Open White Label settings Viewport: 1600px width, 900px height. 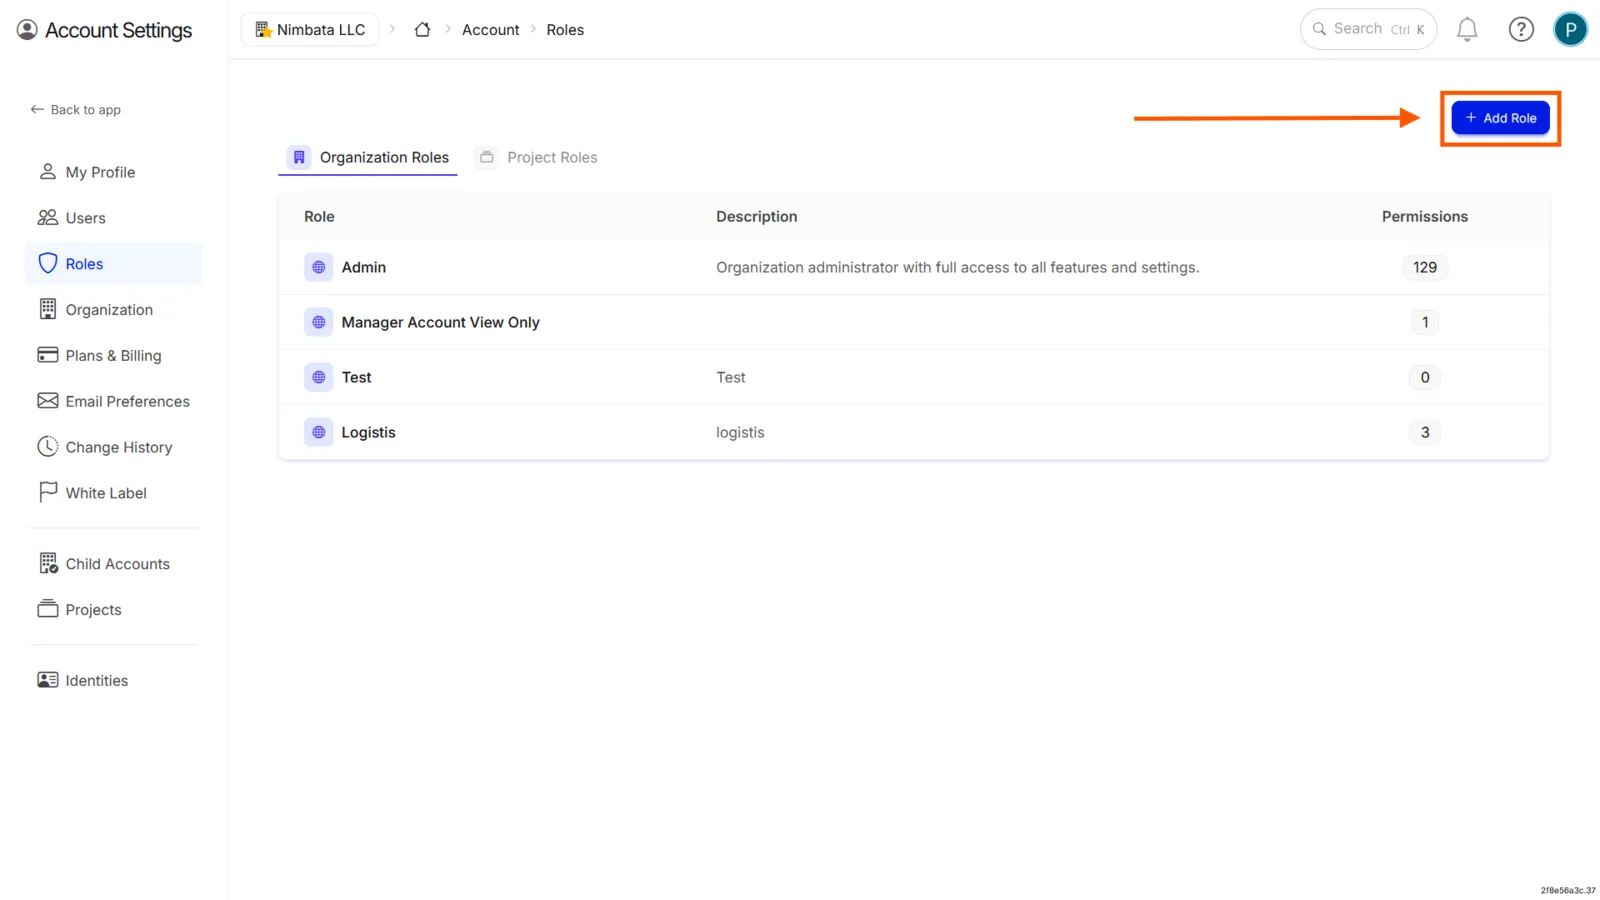(113, 493)
